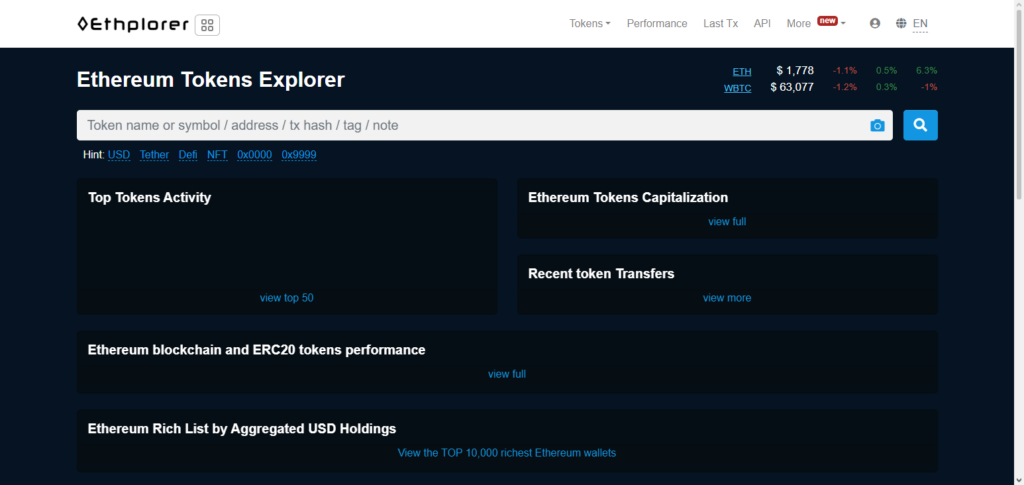Click the red 'new' badge beside More
This screenshot has height=485, width=1024.
click(x=827, y=21)
